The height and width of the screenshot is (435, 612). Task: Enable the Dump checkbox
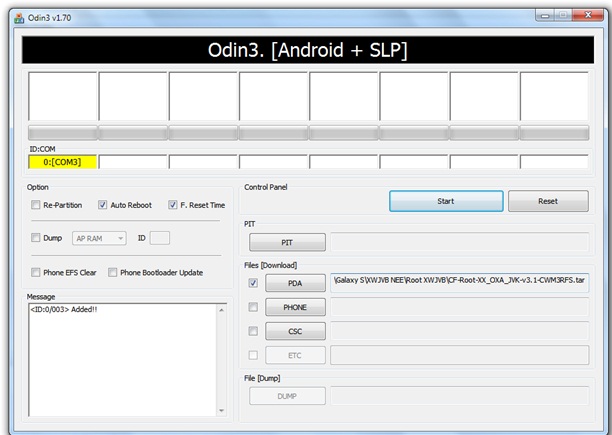click(x=36, y=238)
